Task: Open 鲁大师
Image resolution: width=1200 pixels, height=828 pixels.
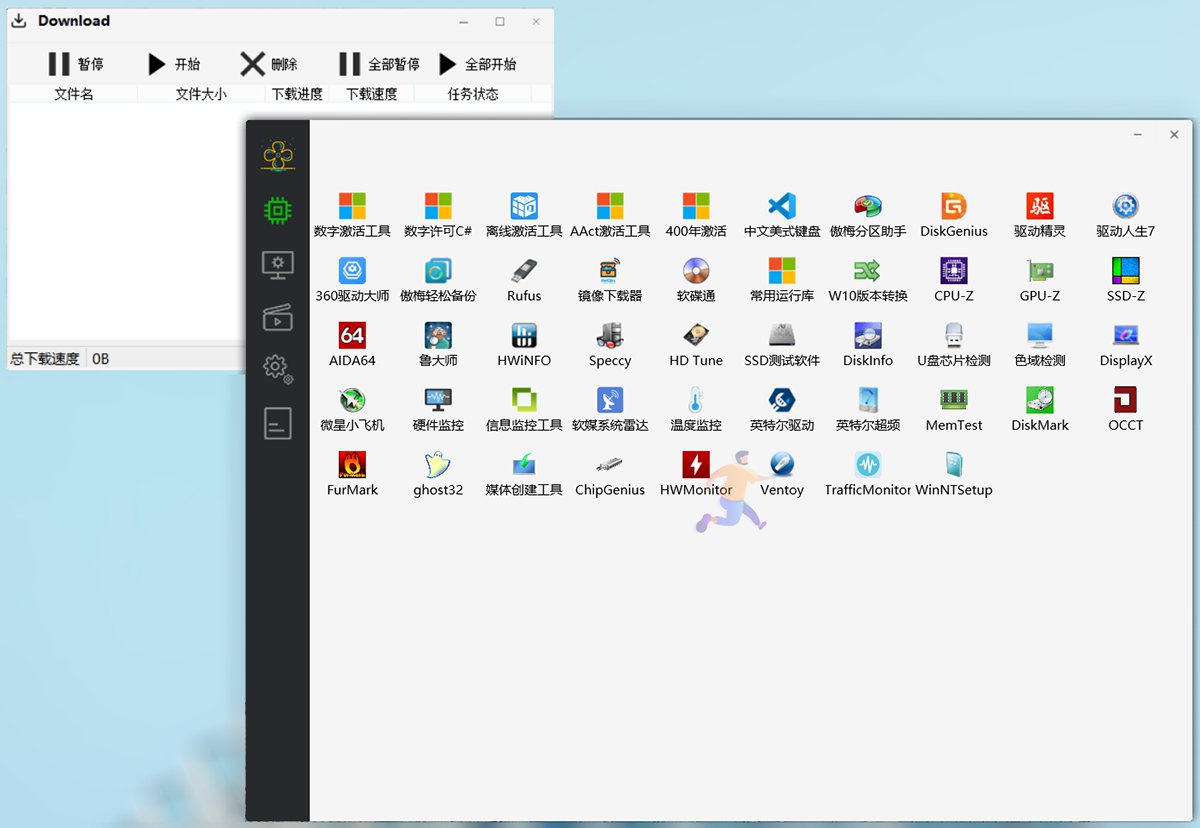Action: (x=438, y=345)
